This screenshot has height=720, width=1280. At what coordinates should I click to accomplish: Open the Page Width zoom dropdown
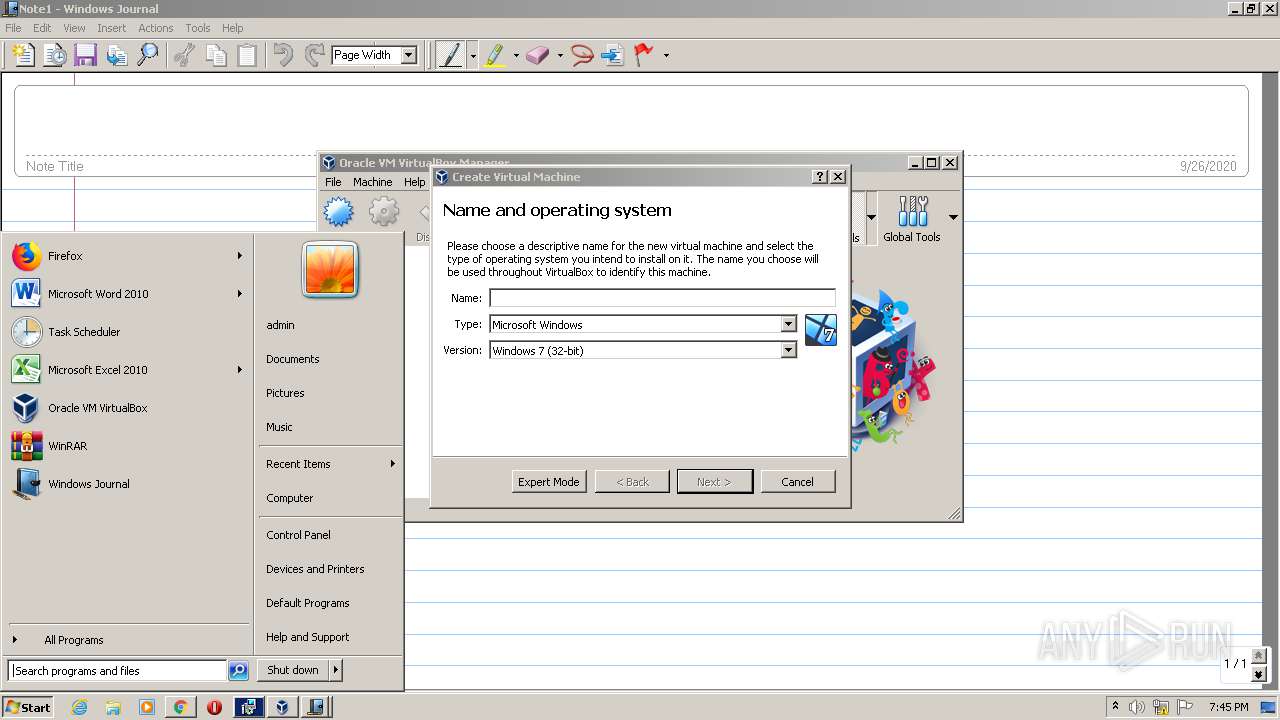(408, 56)
